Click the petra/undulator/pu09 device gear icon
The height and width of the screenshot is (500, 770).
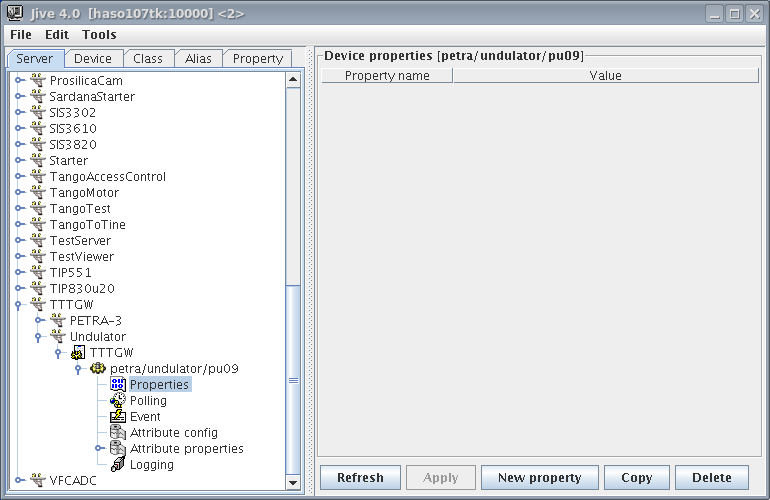tap(98, 368)
